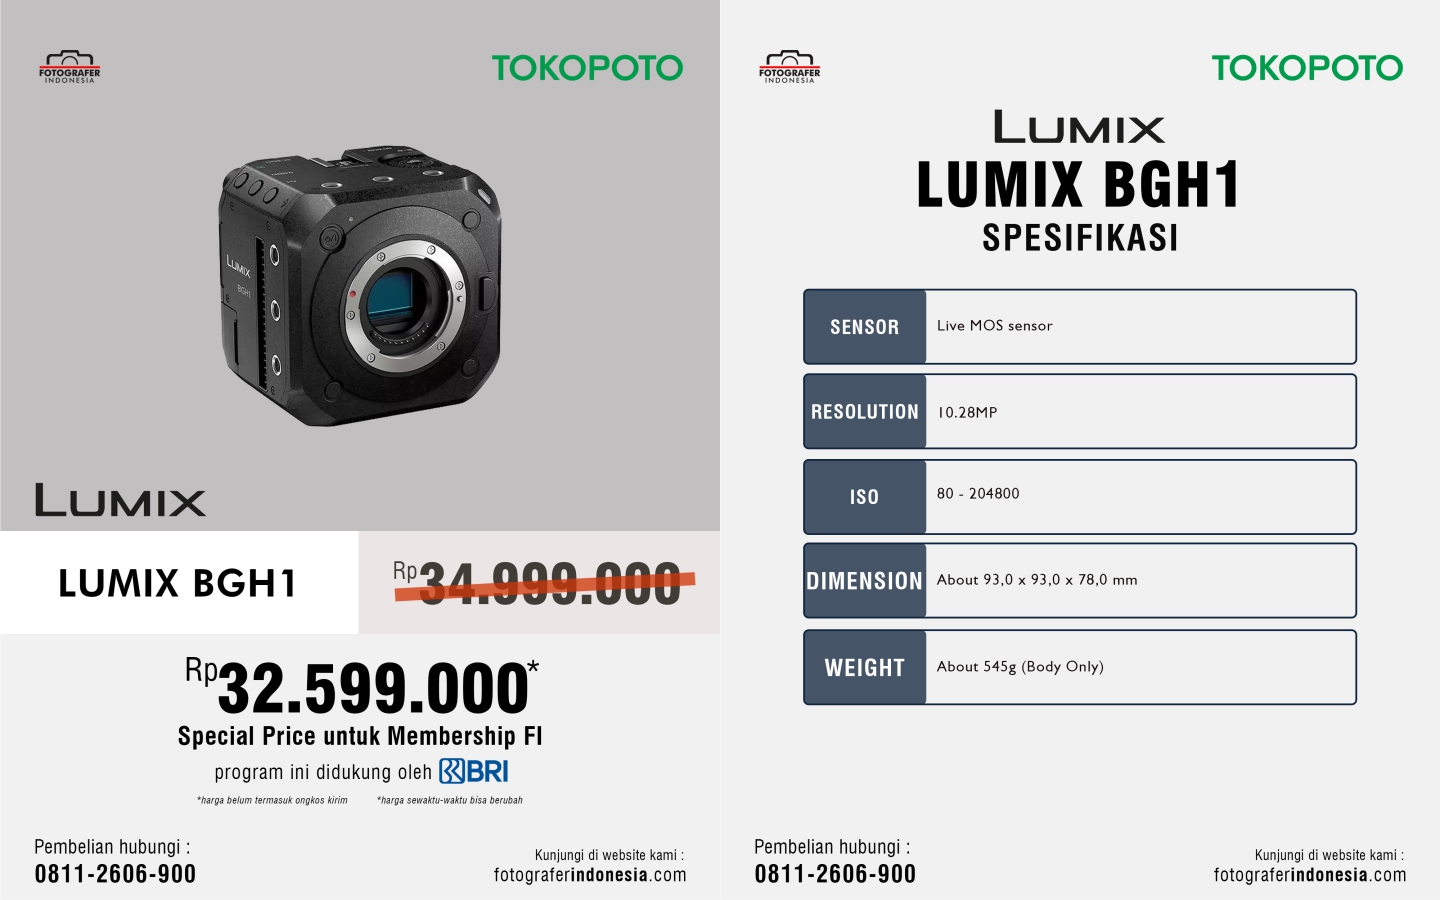The height and width of the screenshot is (900, 1440).
Task: Select the WEIGHT specification label
Action: 865,667
